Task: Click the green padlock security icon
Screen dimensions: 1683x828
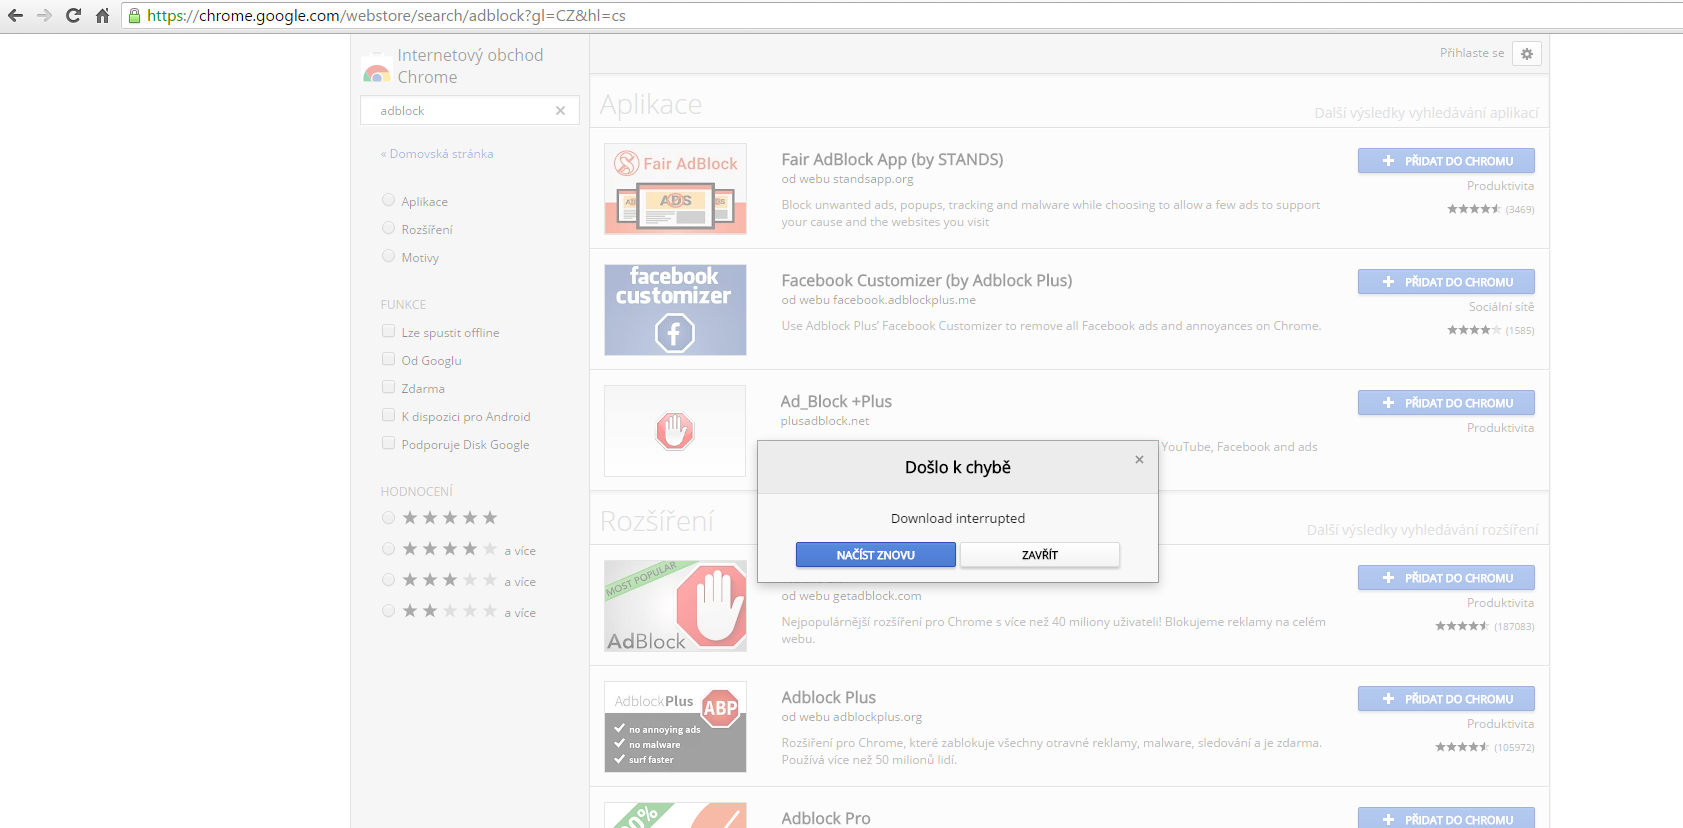Action: click(134, 15)
